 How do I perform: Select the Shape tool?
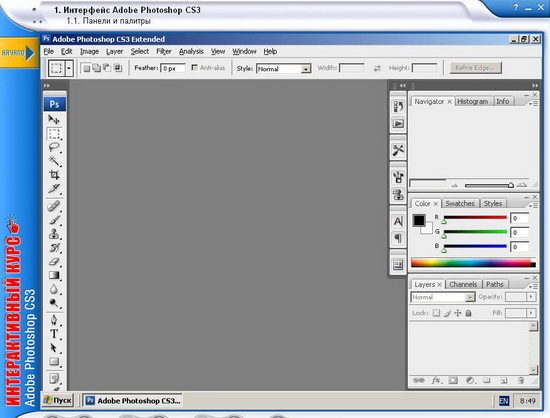click(54, 362)
